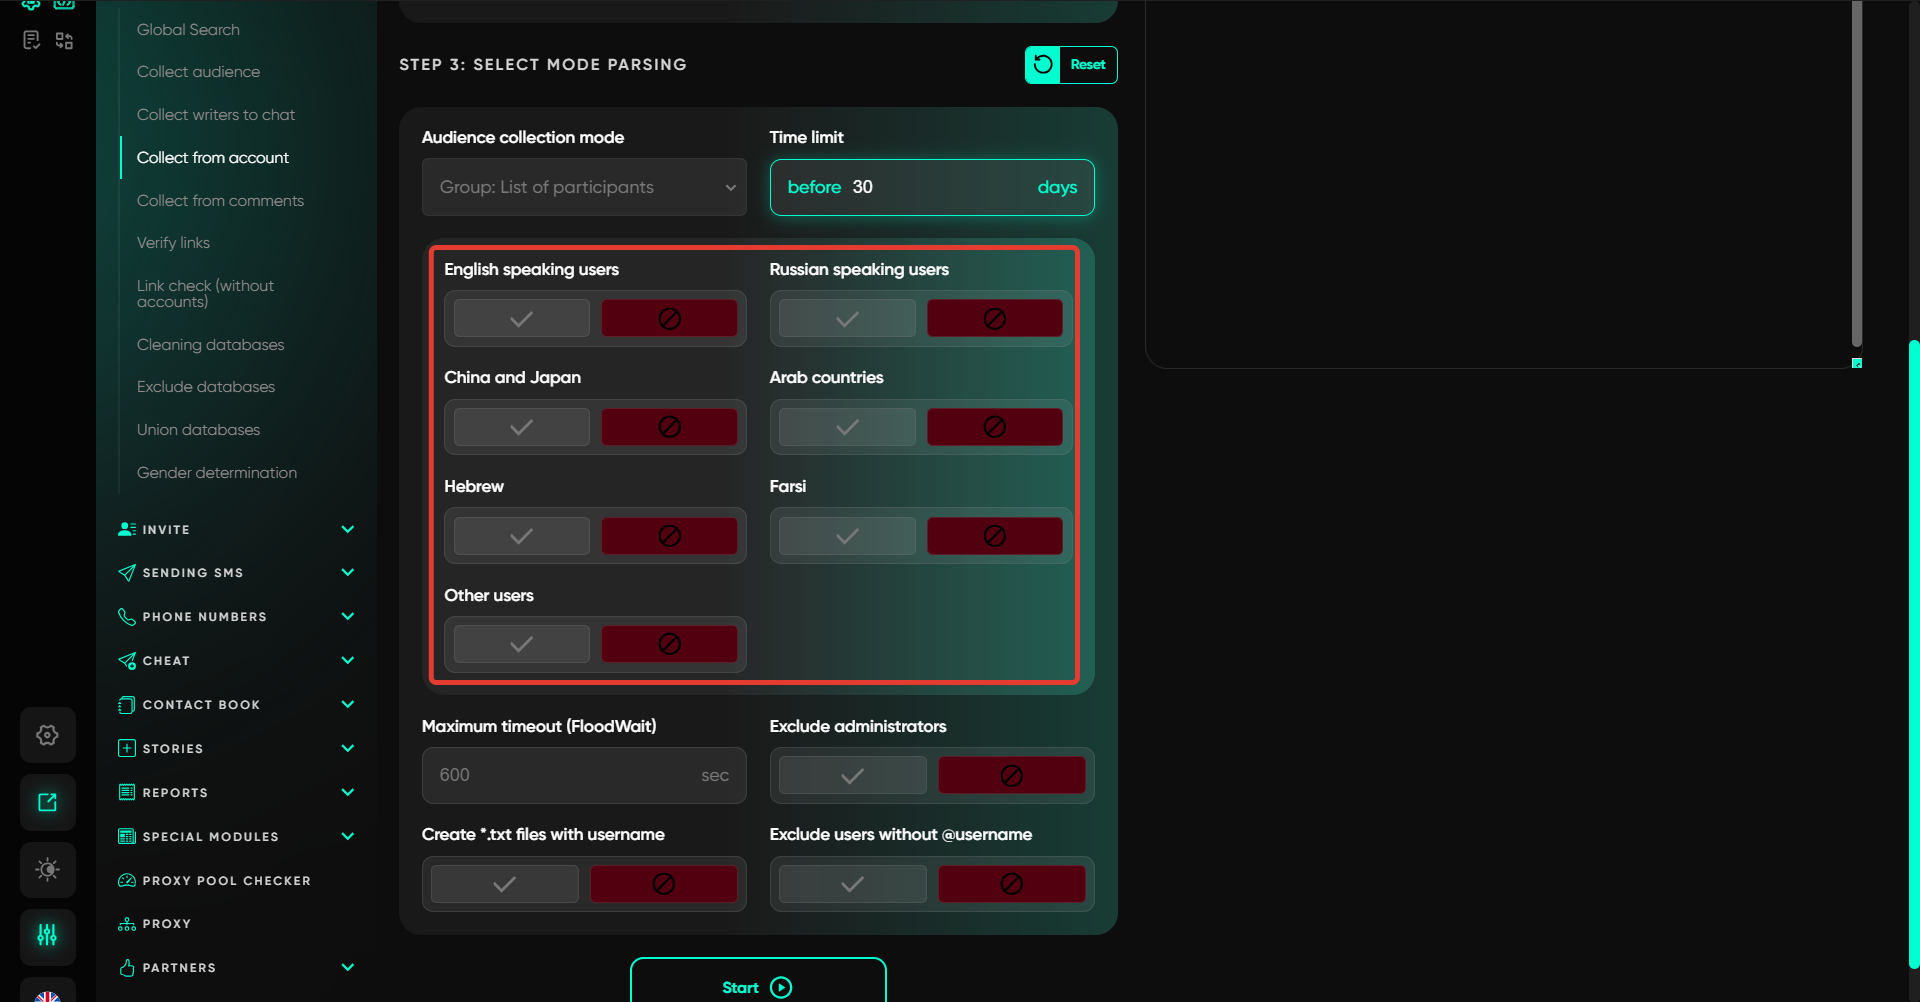Image resolution: width=1920 pixels, height=1002 pixels.
Task: Open the Audience collection mode dropdown
Action: [x=584, y=187]
